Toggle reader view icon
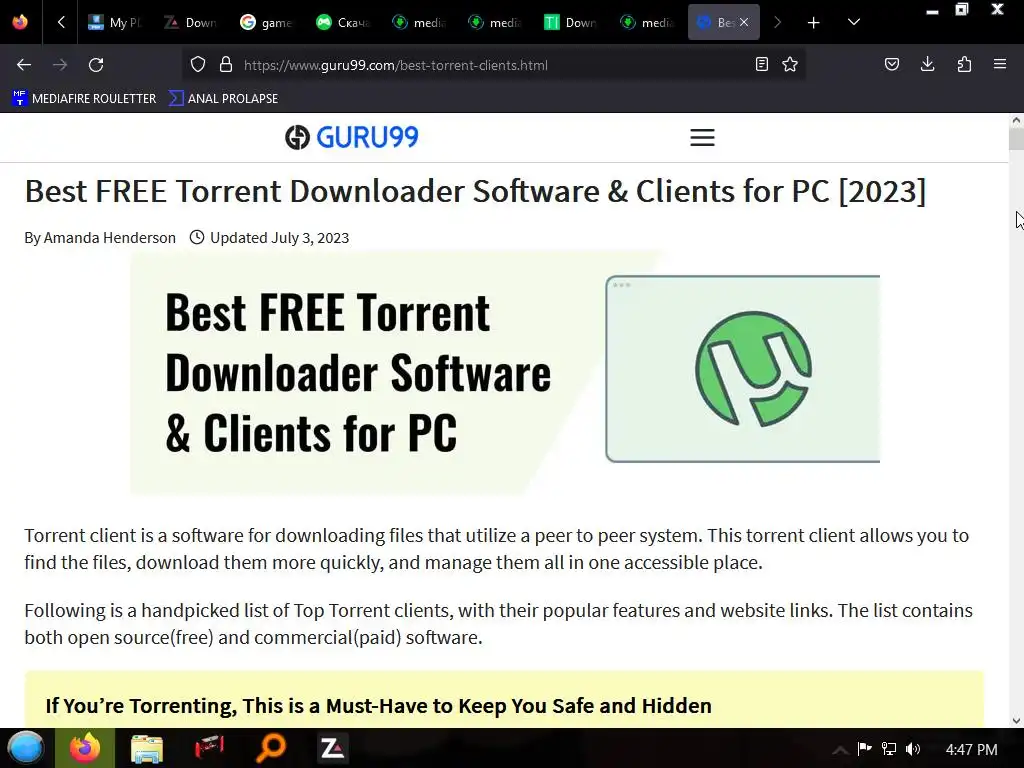Screen dimensions: 1024x768 [761, 64]
